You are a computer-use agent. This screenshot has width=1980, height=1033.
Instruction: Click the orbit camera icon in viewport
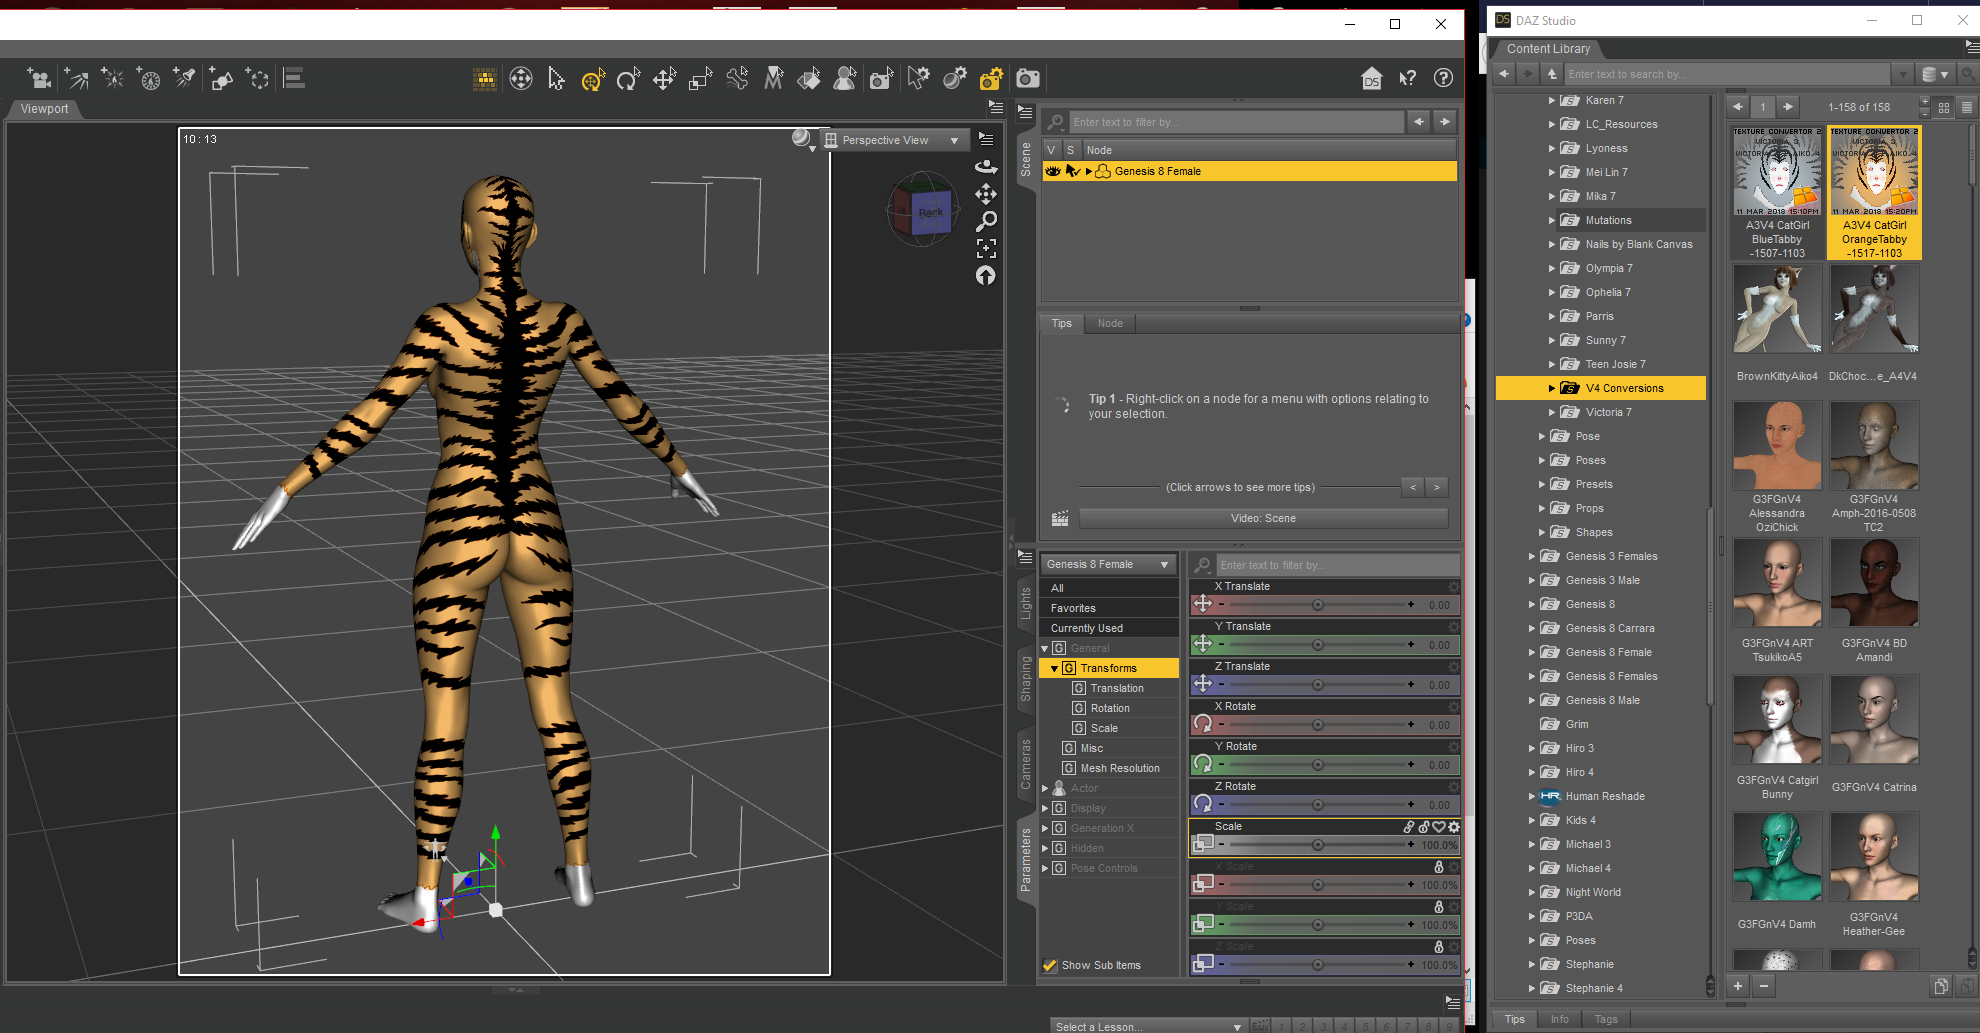[986, 166]
